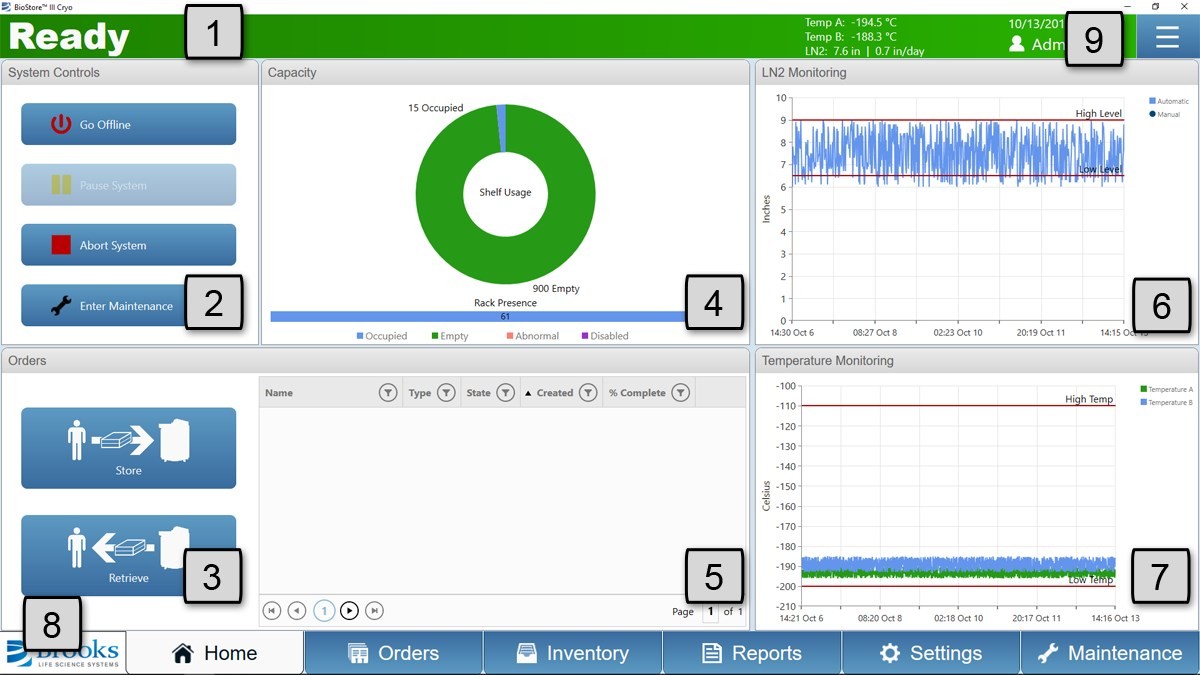The image size is (1200, 675).
Task: Jump to the last orders page
Action: click(374, 610)
